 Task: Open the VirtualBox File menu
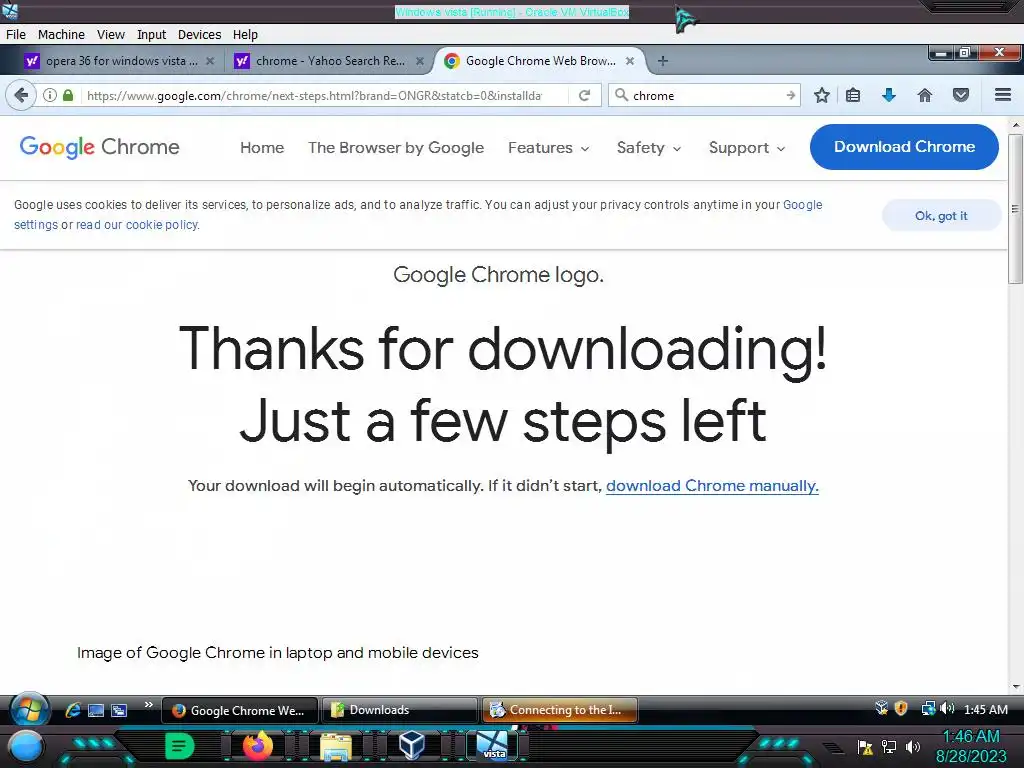[x=16, y=35]
